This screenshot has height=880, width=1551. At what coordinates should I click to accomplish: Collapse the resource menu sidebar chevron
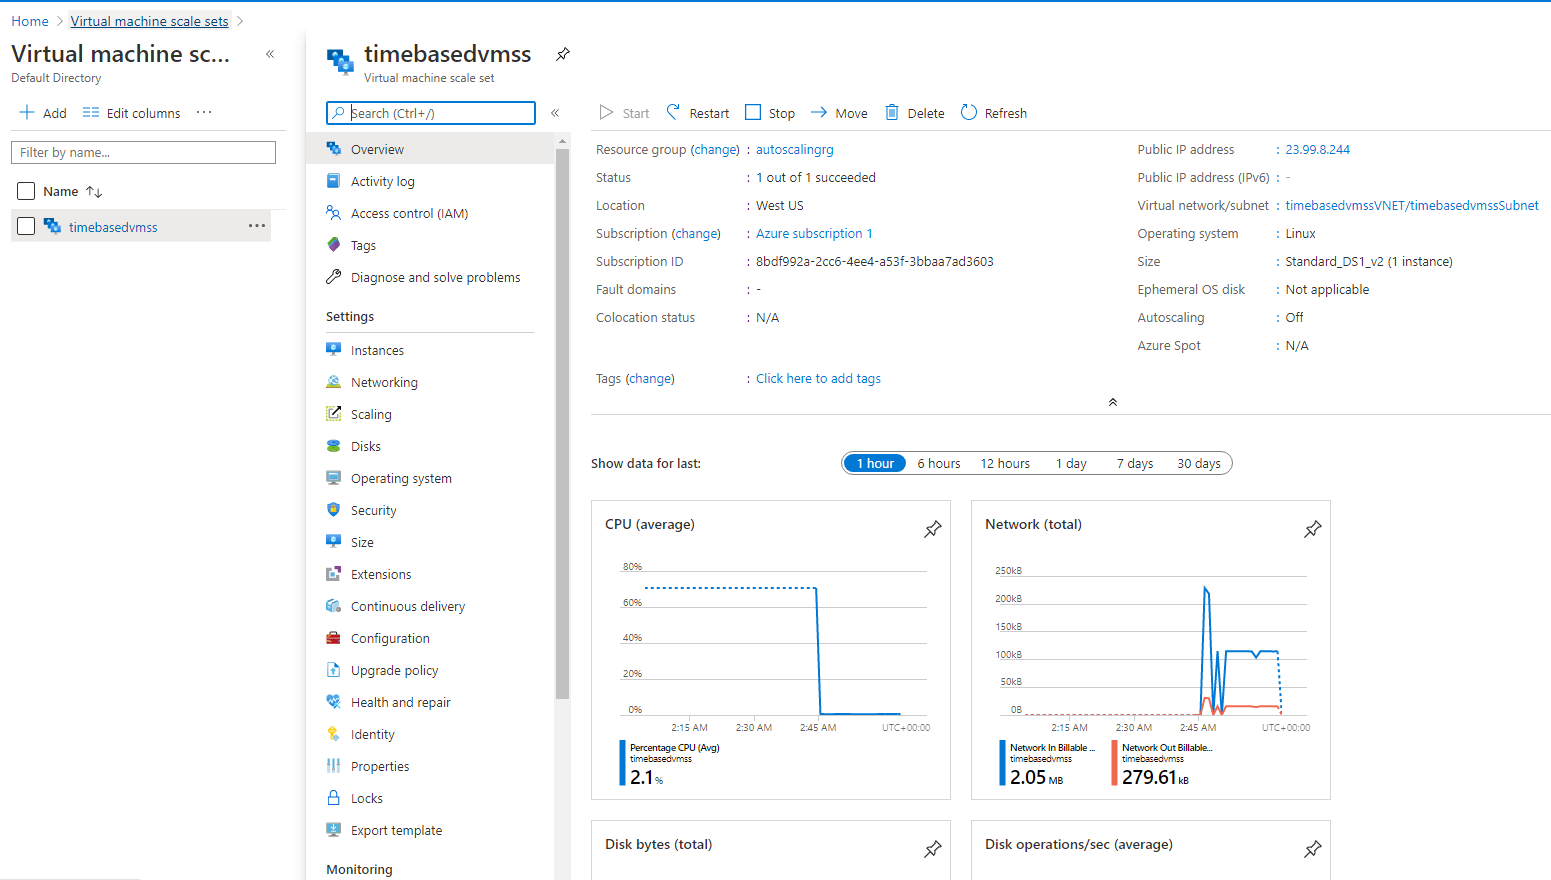click(555, 113)
